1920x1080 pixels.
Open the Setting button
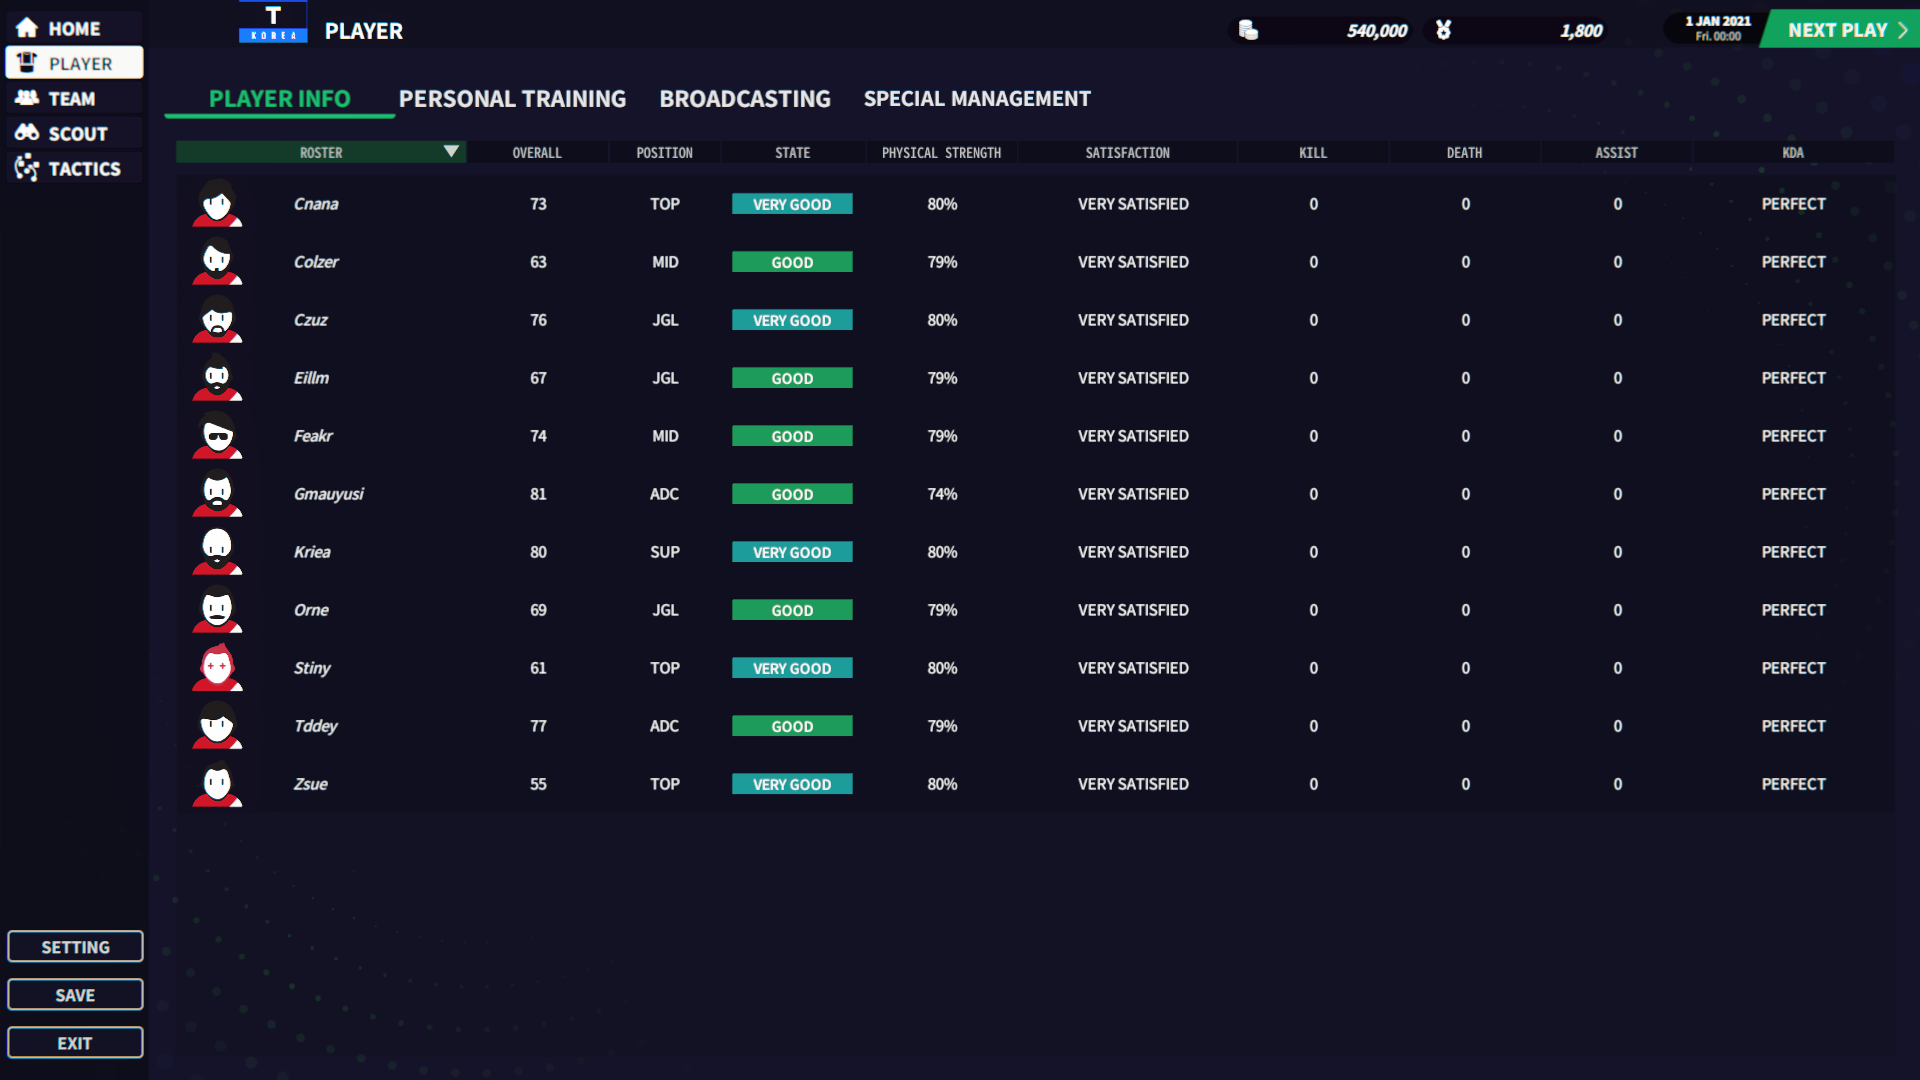click(x=75, y=947)
